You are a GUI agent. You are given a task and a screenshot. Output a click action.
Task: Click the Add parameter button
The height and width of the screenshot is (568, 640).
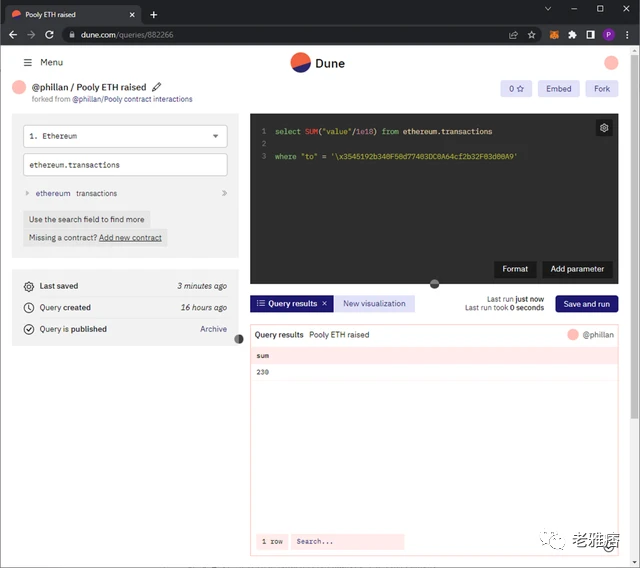[x=577, y=269]
